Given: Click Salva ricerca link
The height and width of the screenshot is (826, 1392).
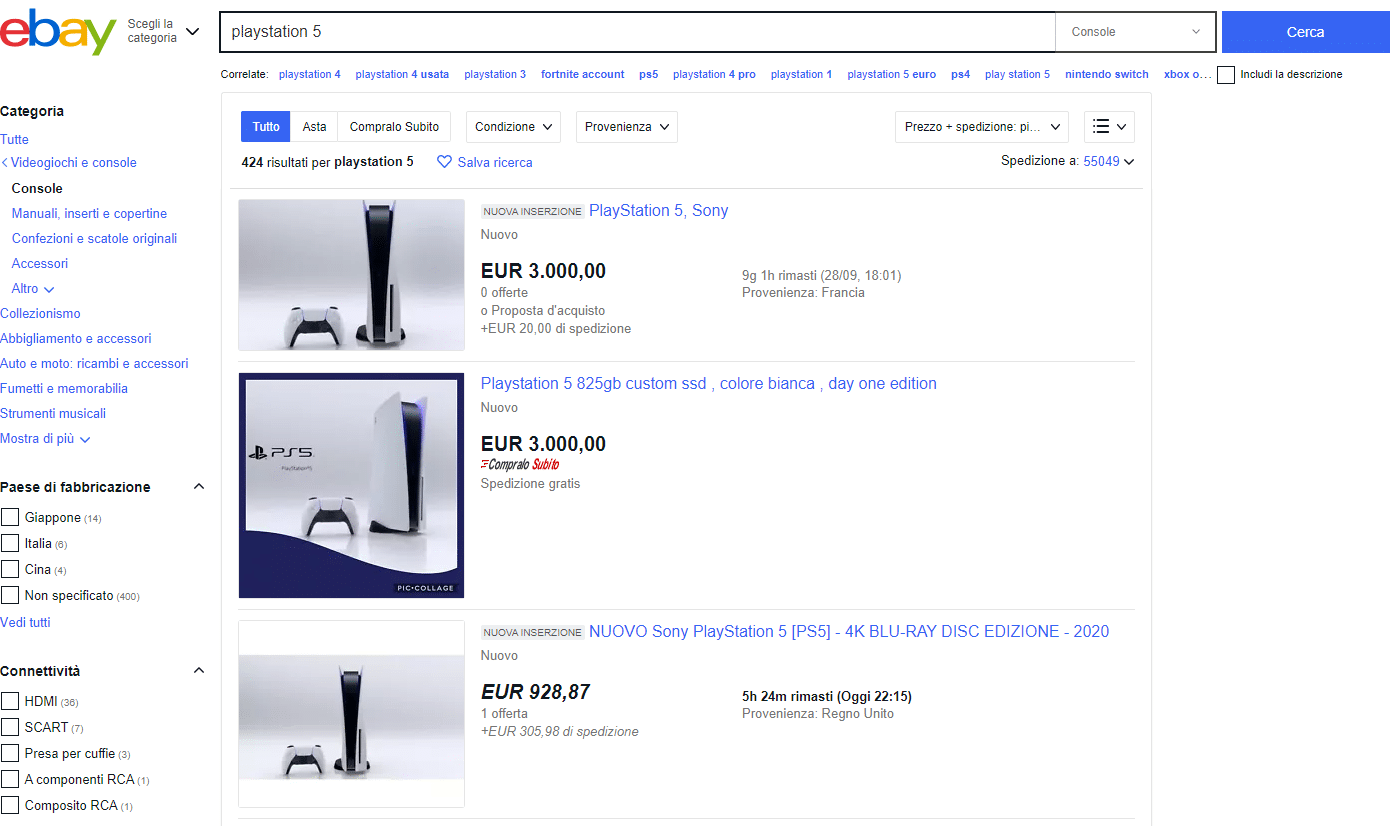Looking at the screenshot, I should pyautogui.click(x=495, y=162).
